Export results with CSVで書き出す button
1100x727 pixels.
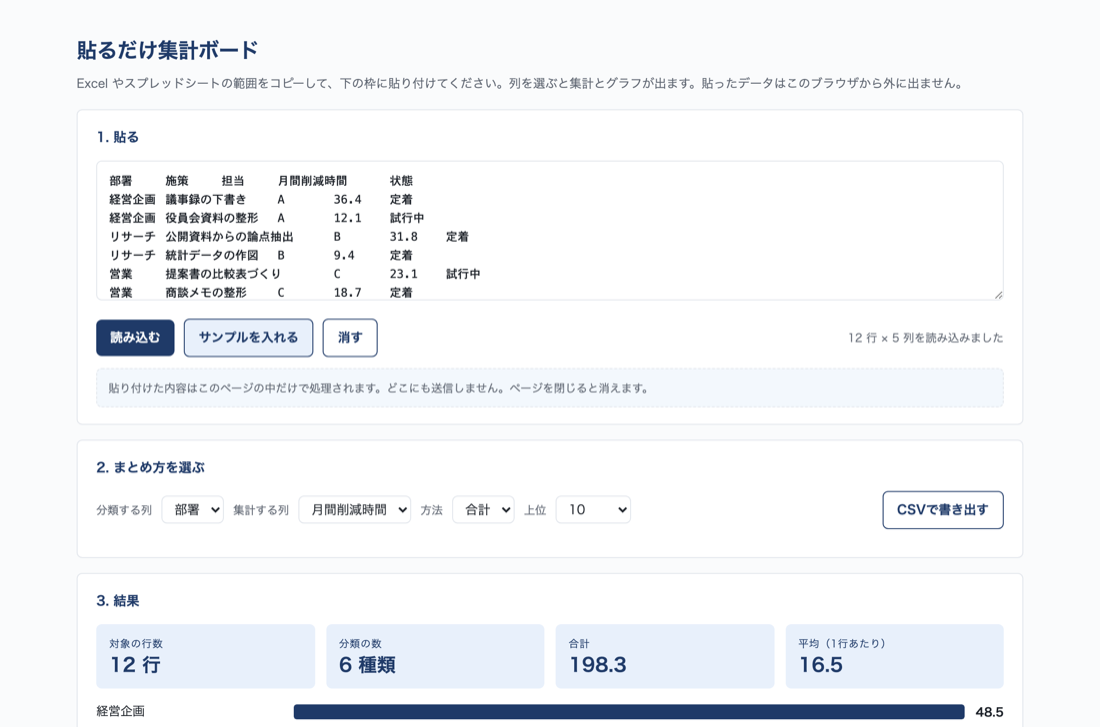942,509
